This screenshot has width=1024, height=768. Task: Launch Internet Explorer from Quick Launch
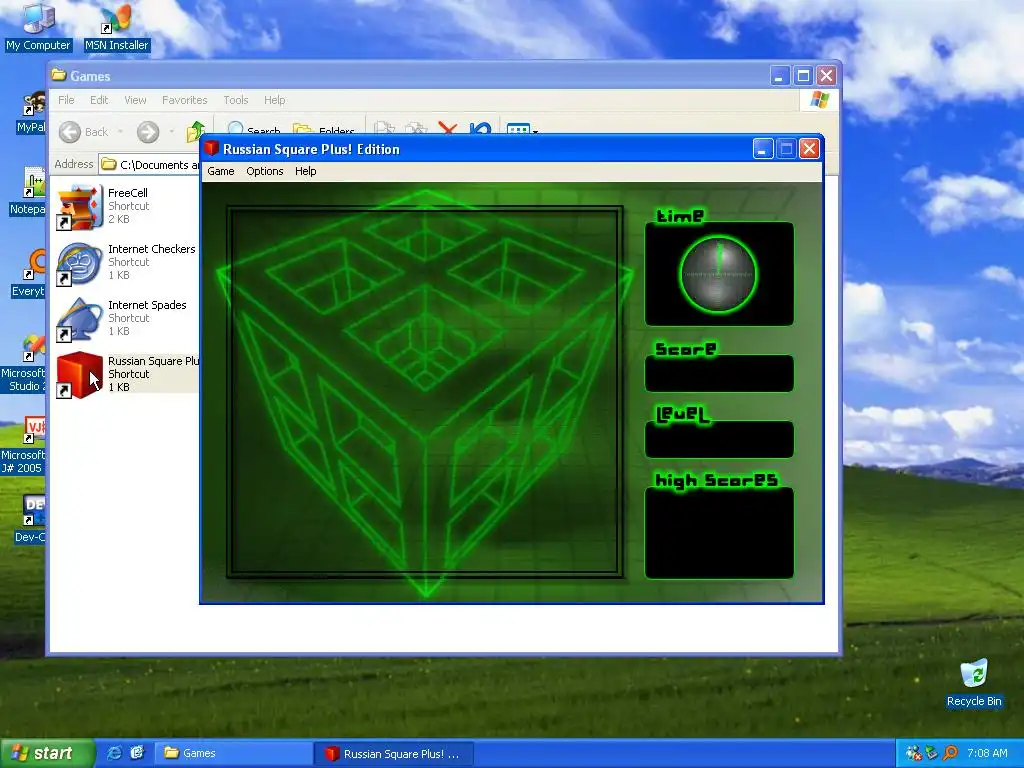click(114, 753)
